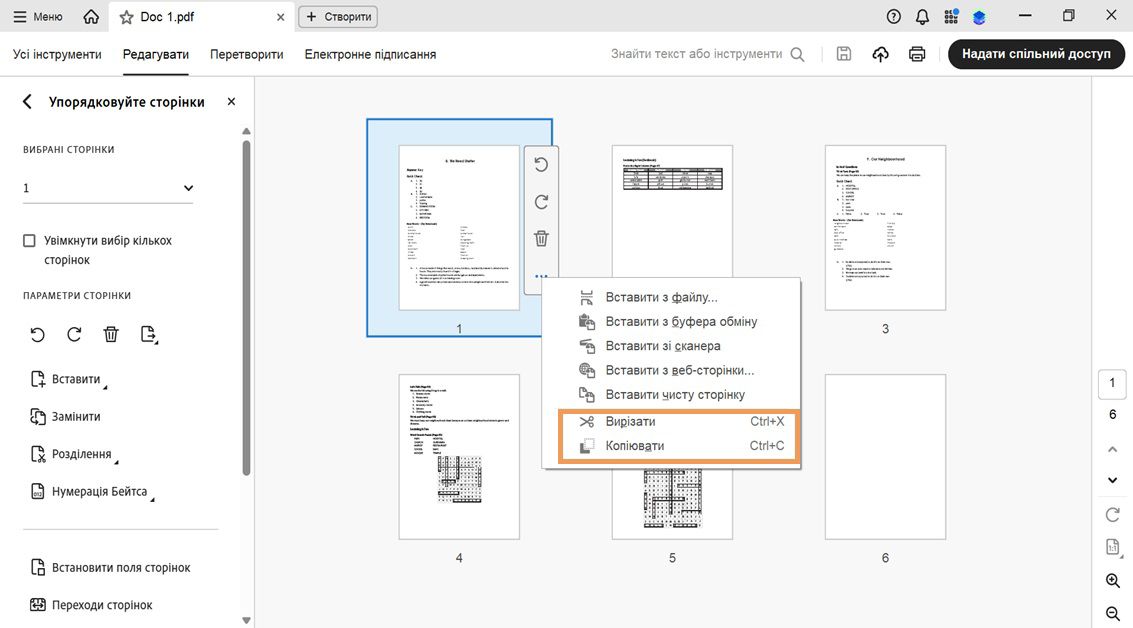Star the Doc 1.pdf tab

click(x=126, y=17)
